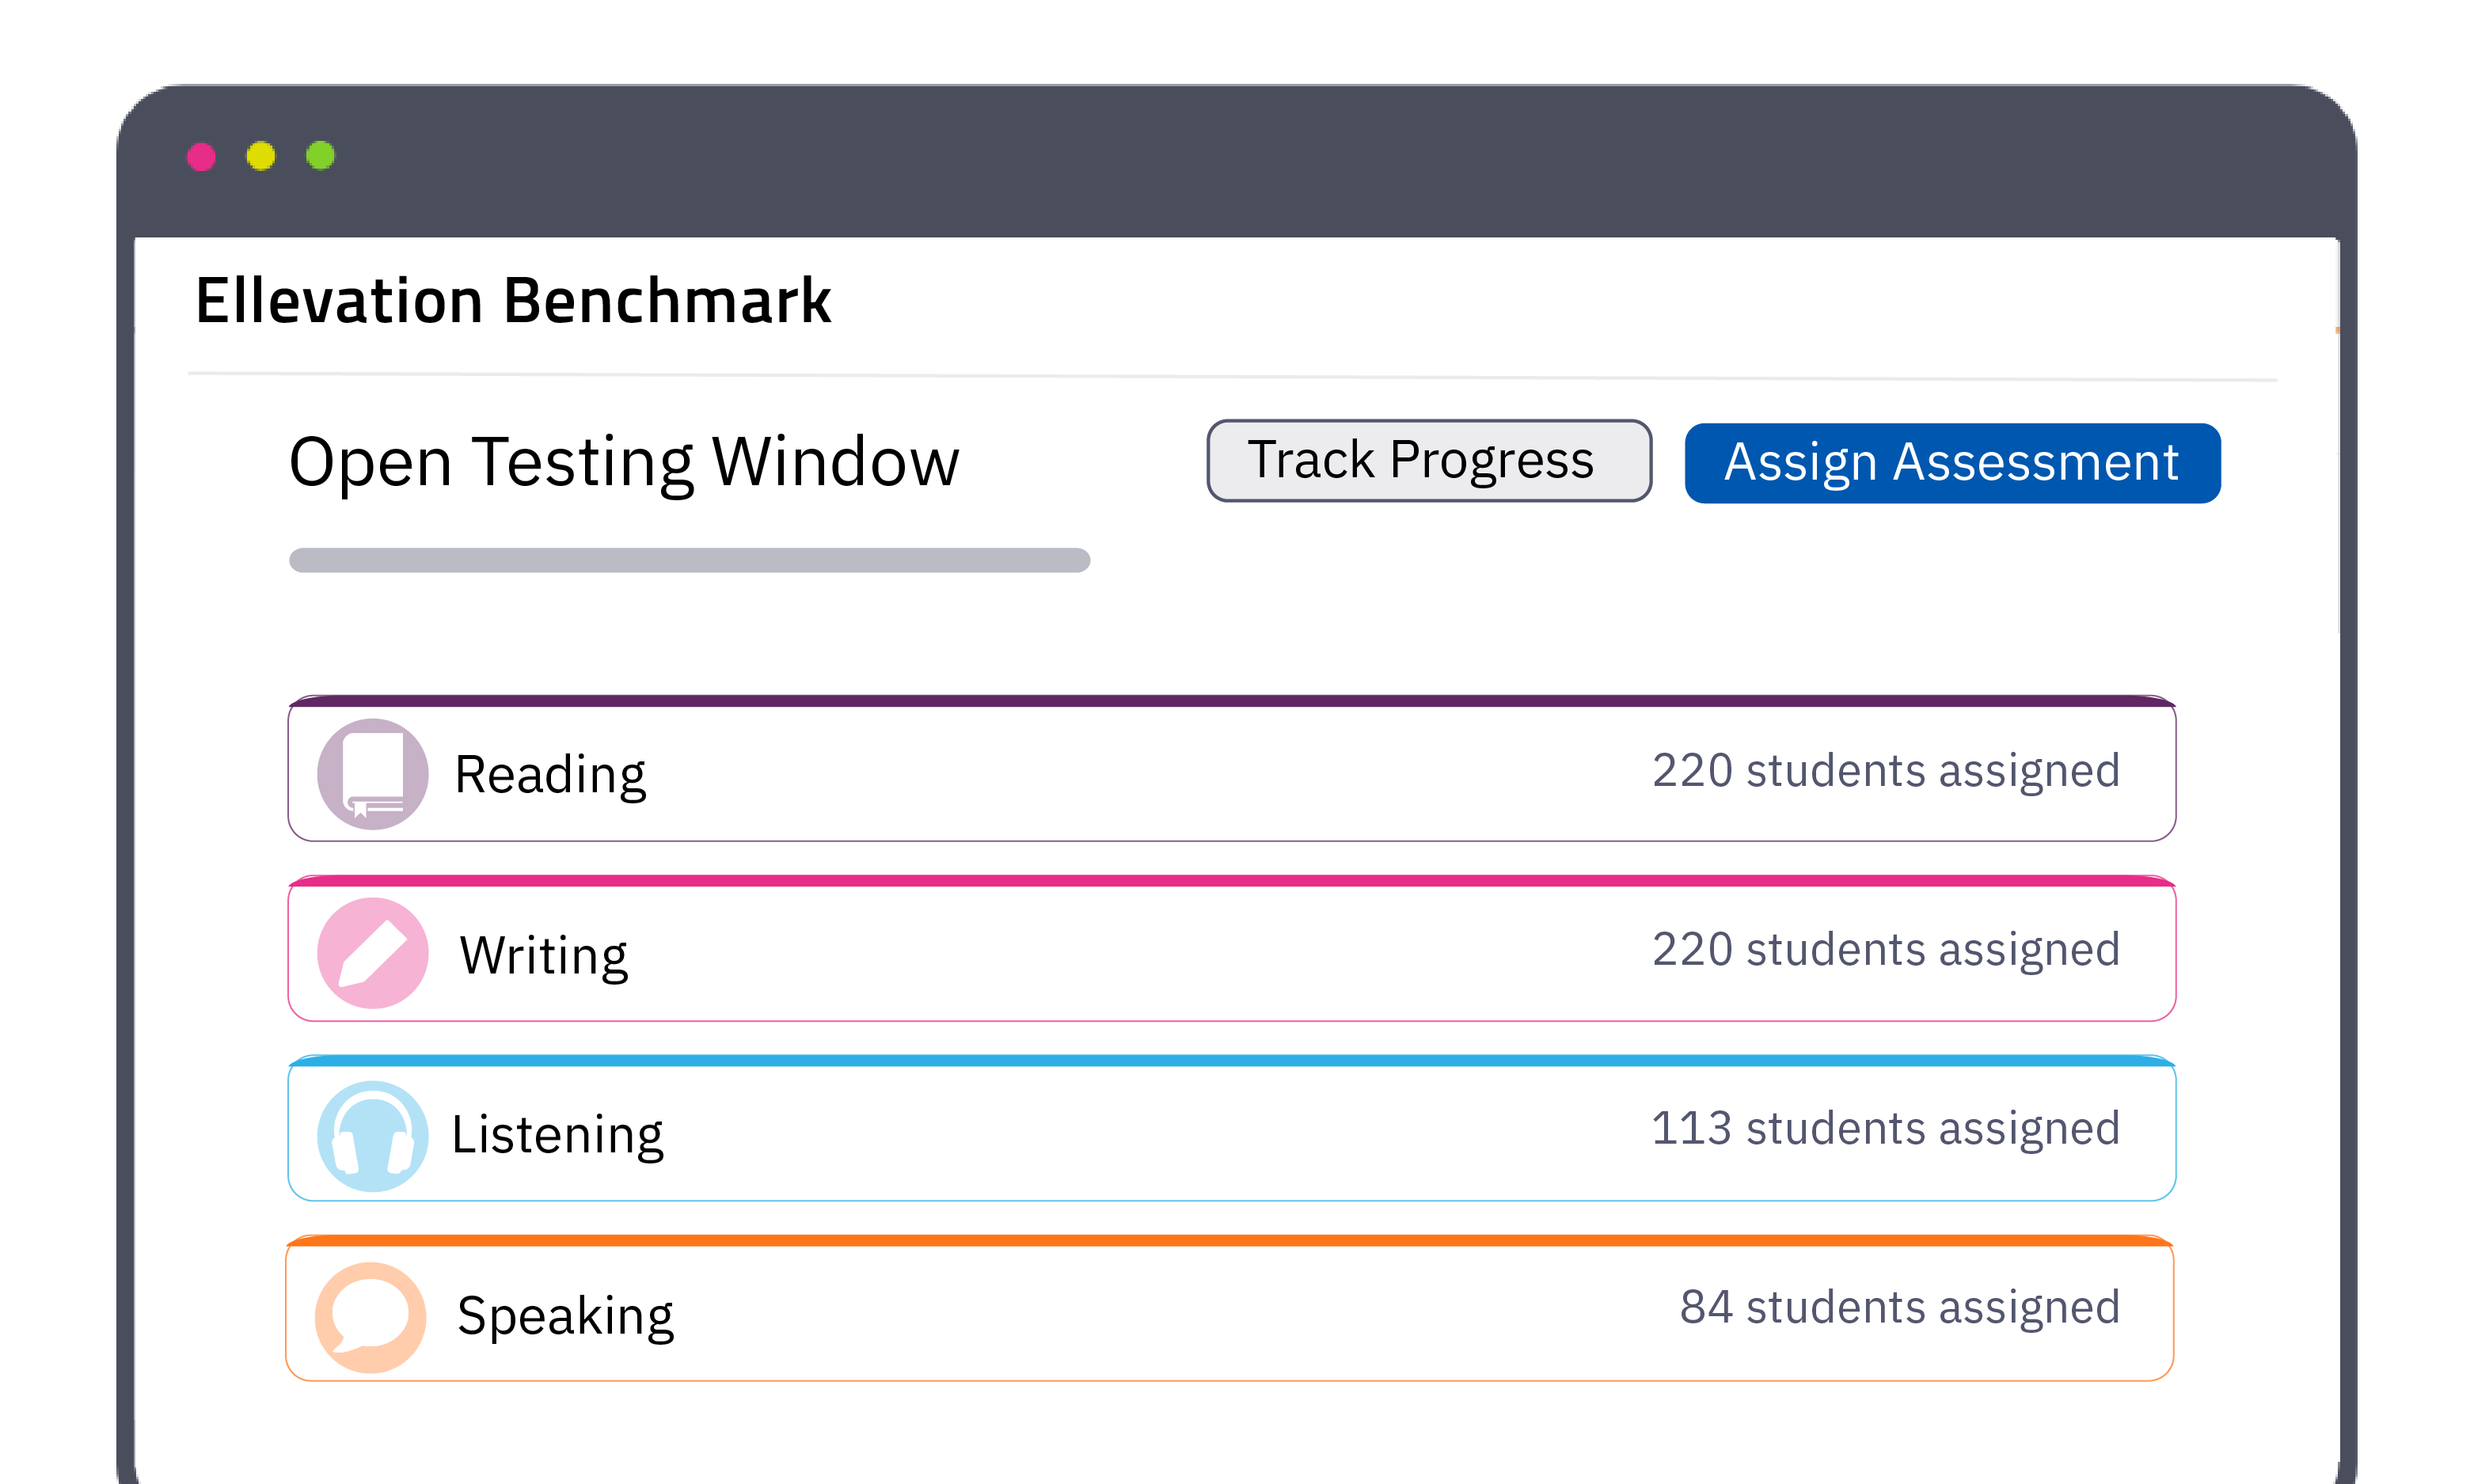2474x1484 pixels.
Task: Click the yellow window control dot
Action: 261,156
